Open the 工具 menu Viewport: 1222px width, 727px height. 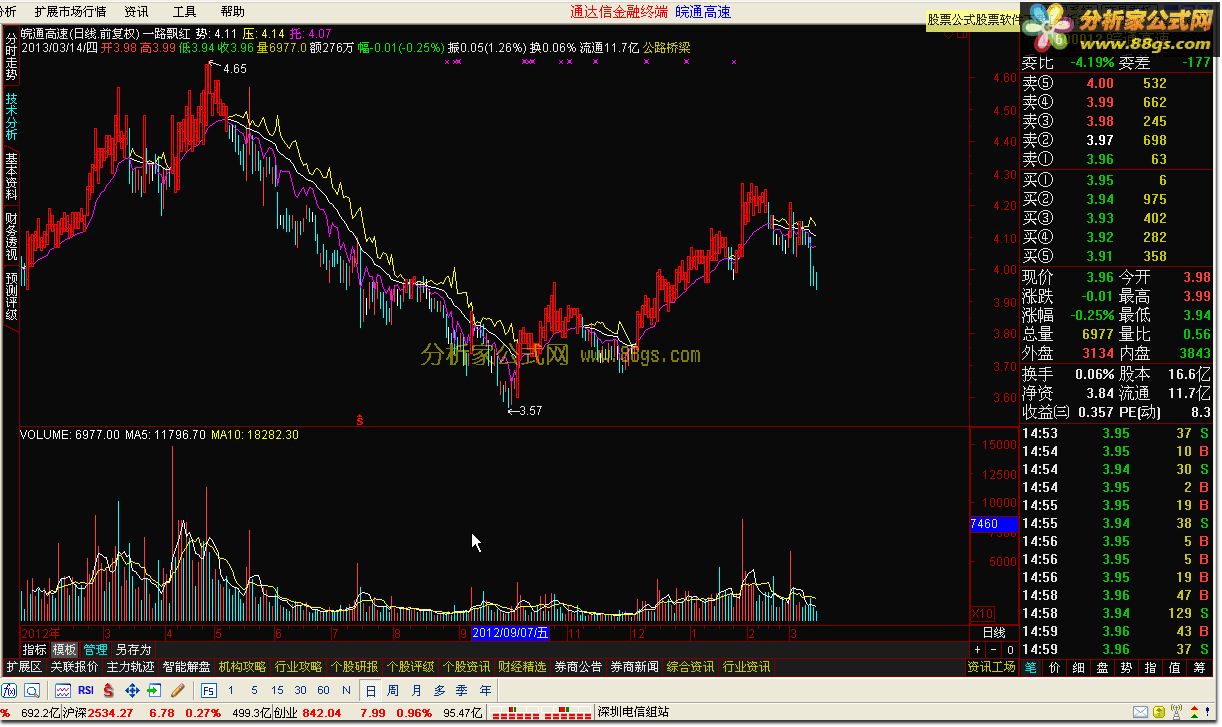[x=184, y=12]
